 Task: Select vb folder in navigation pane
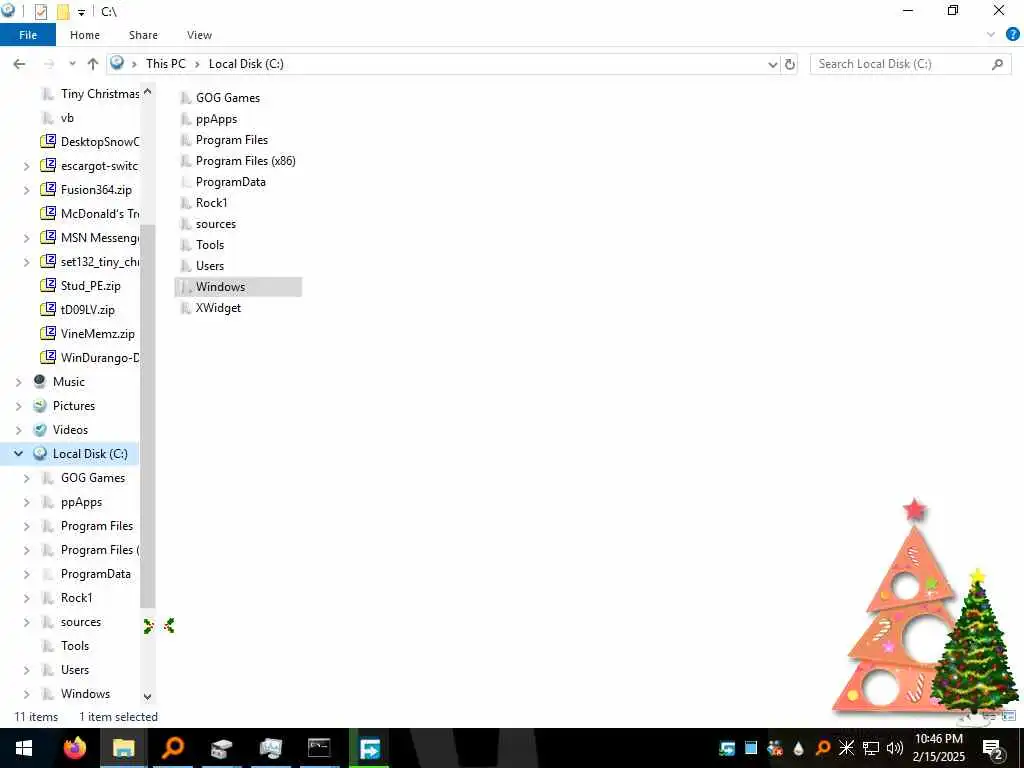tap(67, 118)
